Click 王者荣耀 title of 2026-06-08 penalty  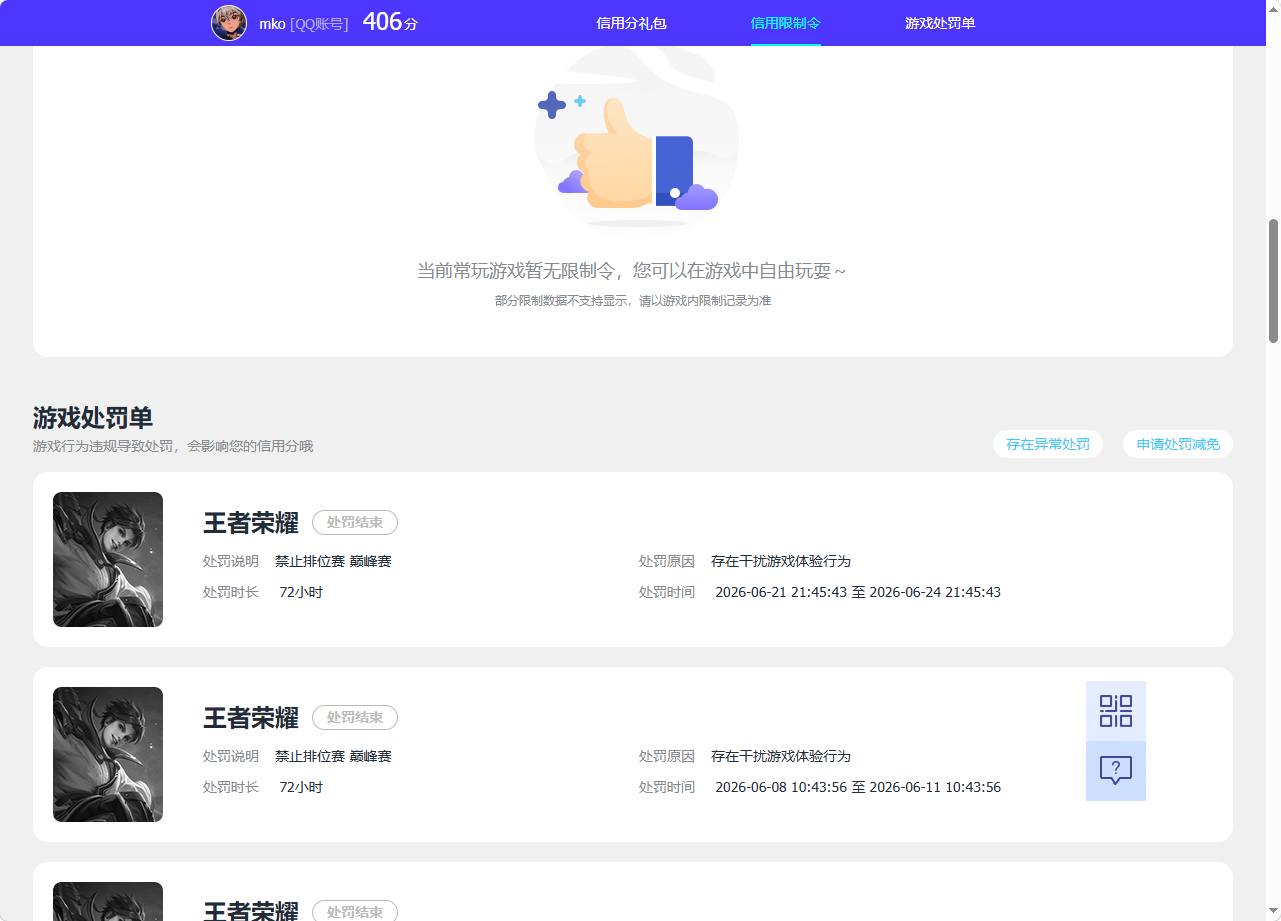[251, 718]
